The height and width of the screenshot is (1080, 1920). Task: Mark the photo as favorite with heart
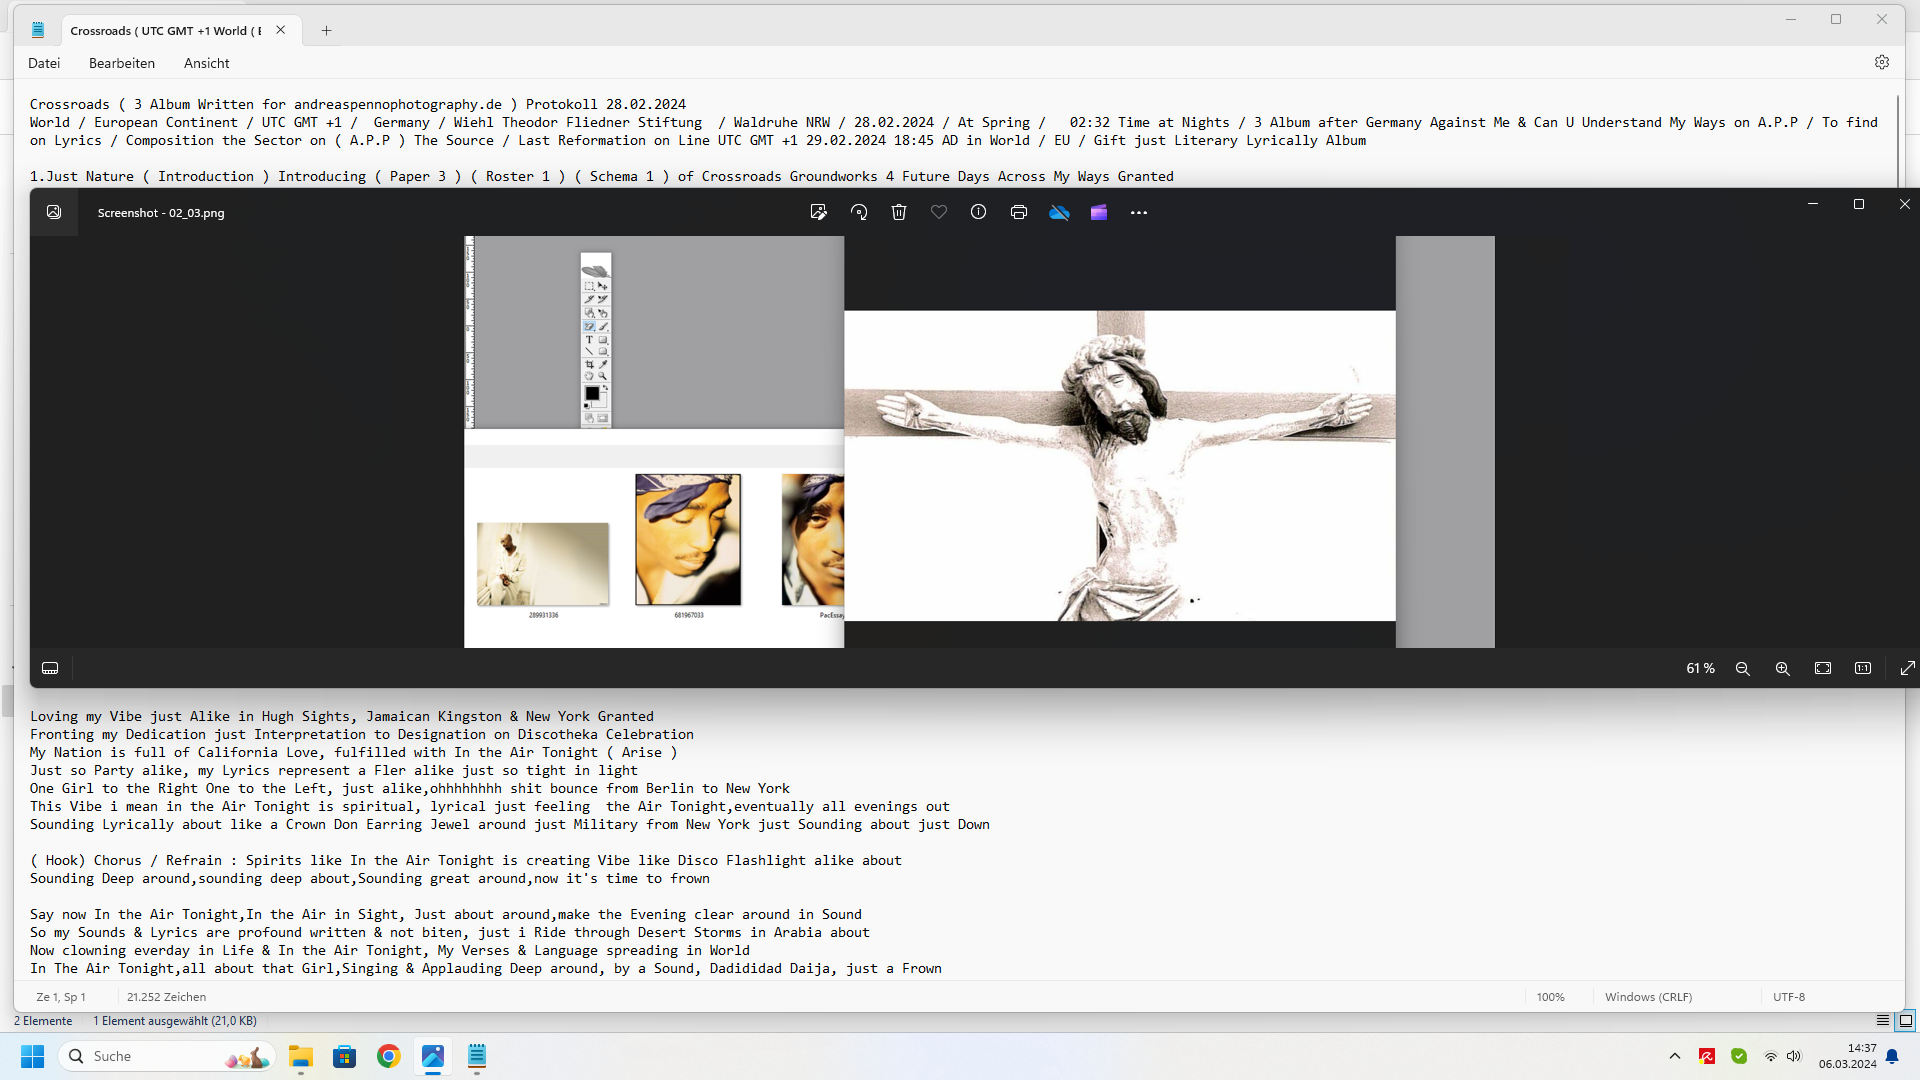[x=939, y=212]
